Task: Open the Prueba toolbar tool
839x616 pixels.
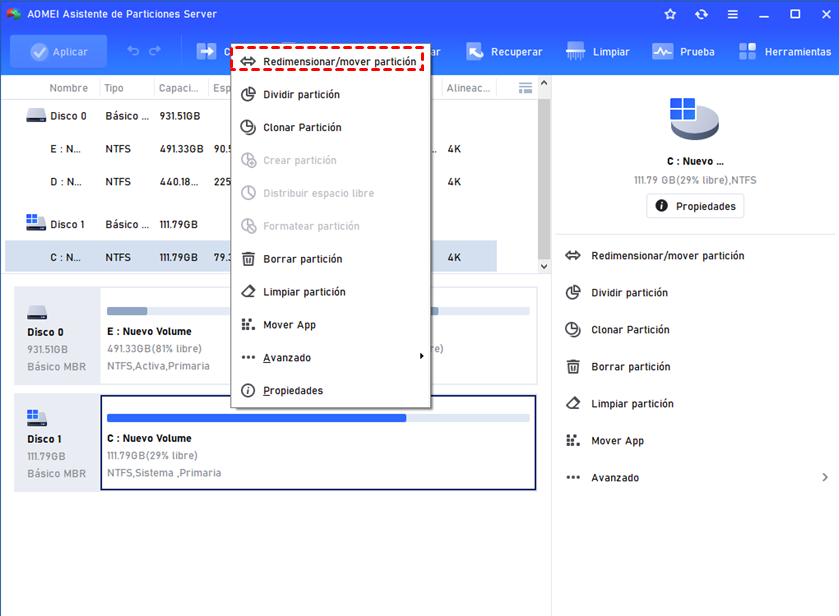Action: [x=683, y=52]
